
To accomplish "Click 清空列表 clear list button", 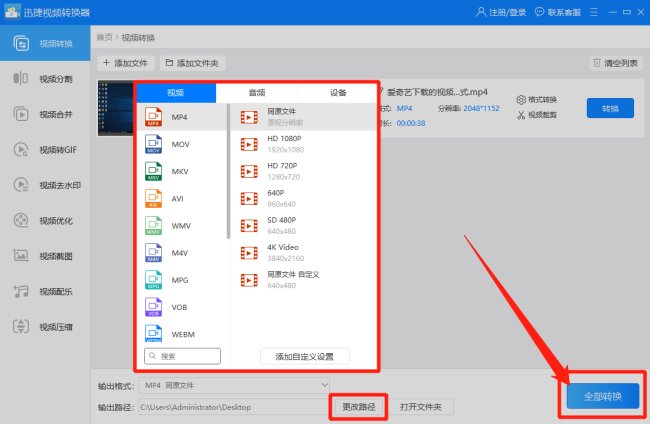I will coord(616,63).
